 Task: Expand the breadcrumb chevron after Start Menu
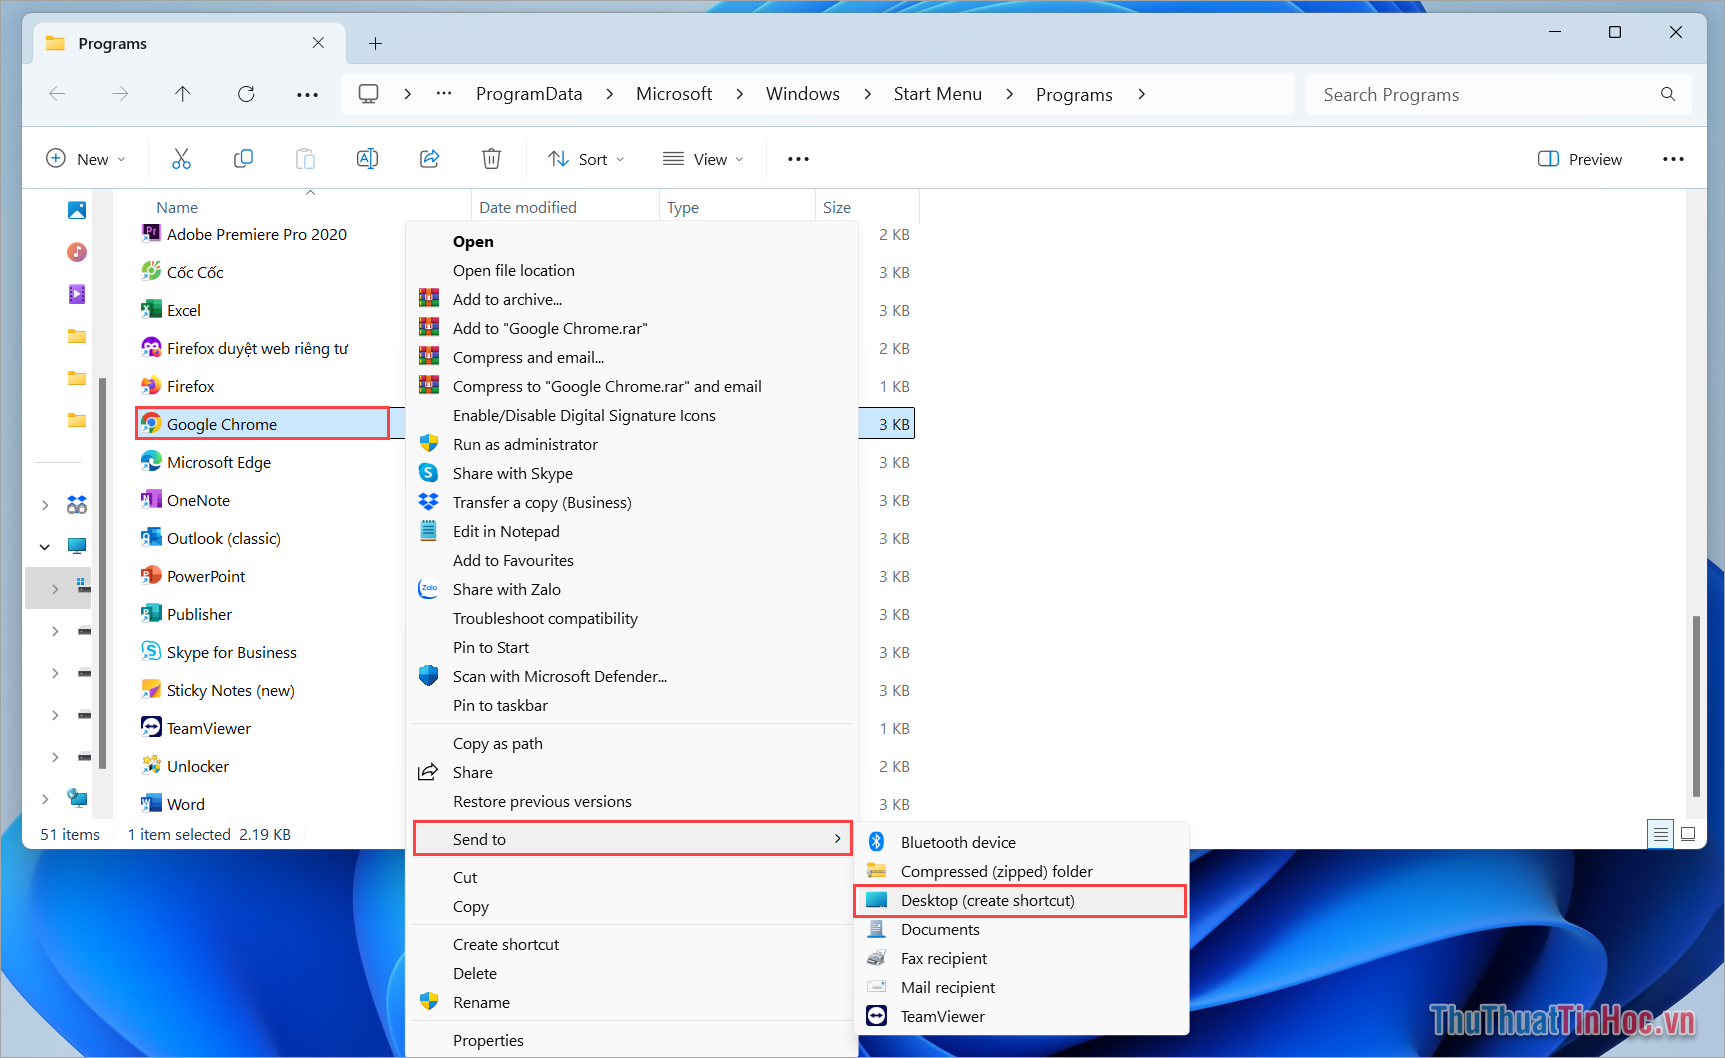[x=1009, y=93]
